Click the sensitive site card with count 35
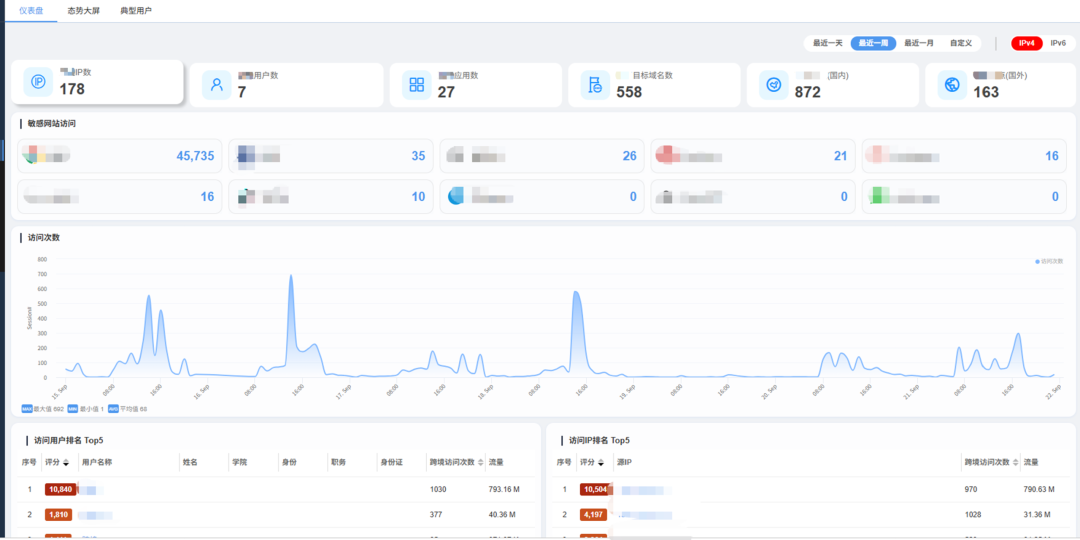This screenshot has height=540, width=1080. point(331,156)
